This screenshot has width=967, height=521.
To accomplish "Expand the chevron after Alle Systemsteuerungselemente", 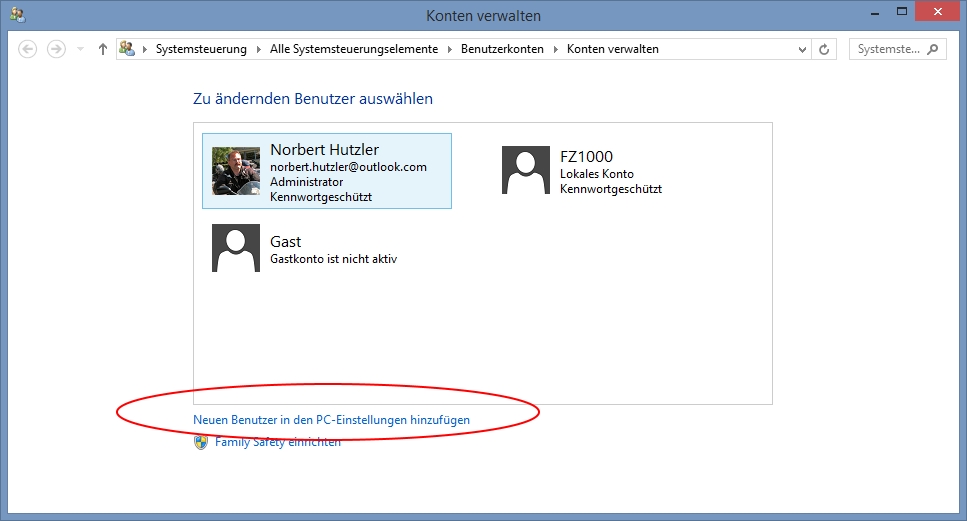I will pos(450,49).
